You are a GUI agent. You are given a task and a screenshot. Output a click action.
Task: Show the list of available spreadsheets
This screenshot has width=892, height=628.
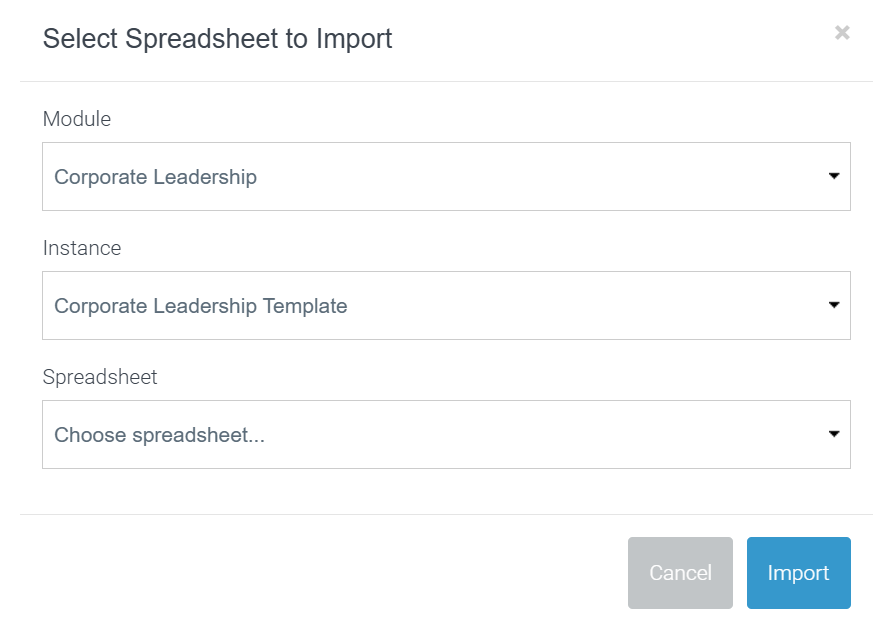point(446,435)
